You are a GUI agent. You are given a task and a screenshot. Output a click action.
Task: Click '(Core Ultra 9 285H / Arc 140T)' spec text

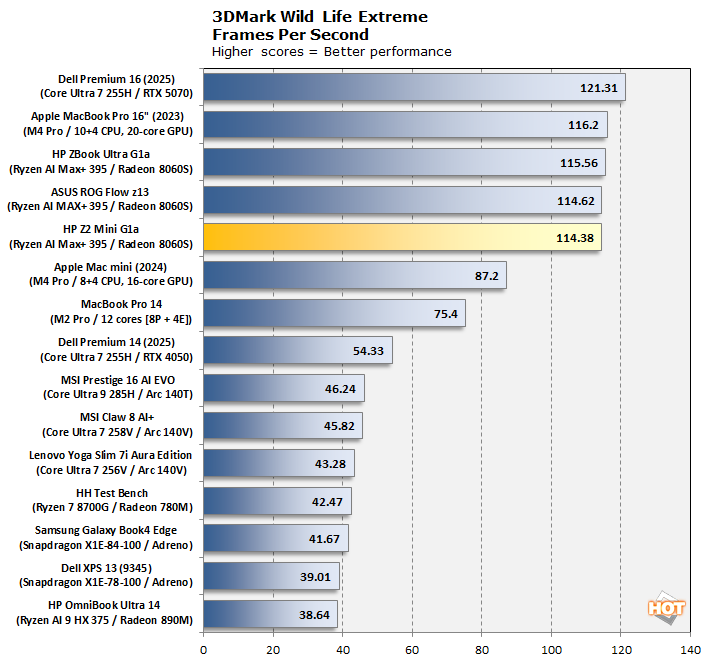[x=118, y=394]
